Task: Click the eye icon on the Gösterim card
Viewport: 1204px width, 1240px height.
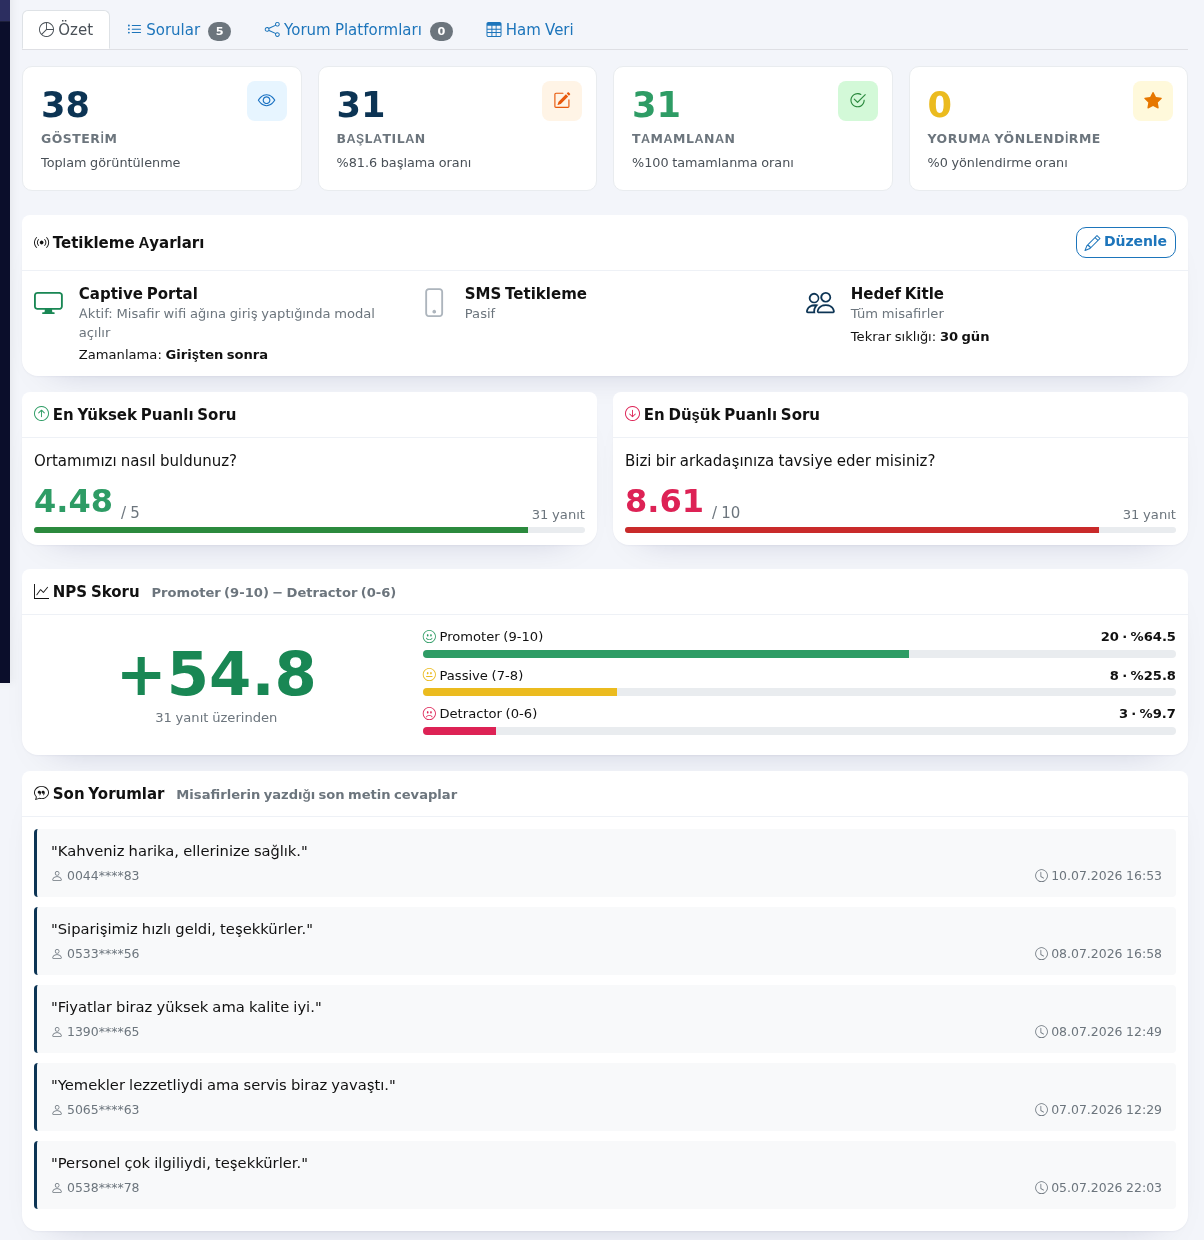Action: point(267,101)
